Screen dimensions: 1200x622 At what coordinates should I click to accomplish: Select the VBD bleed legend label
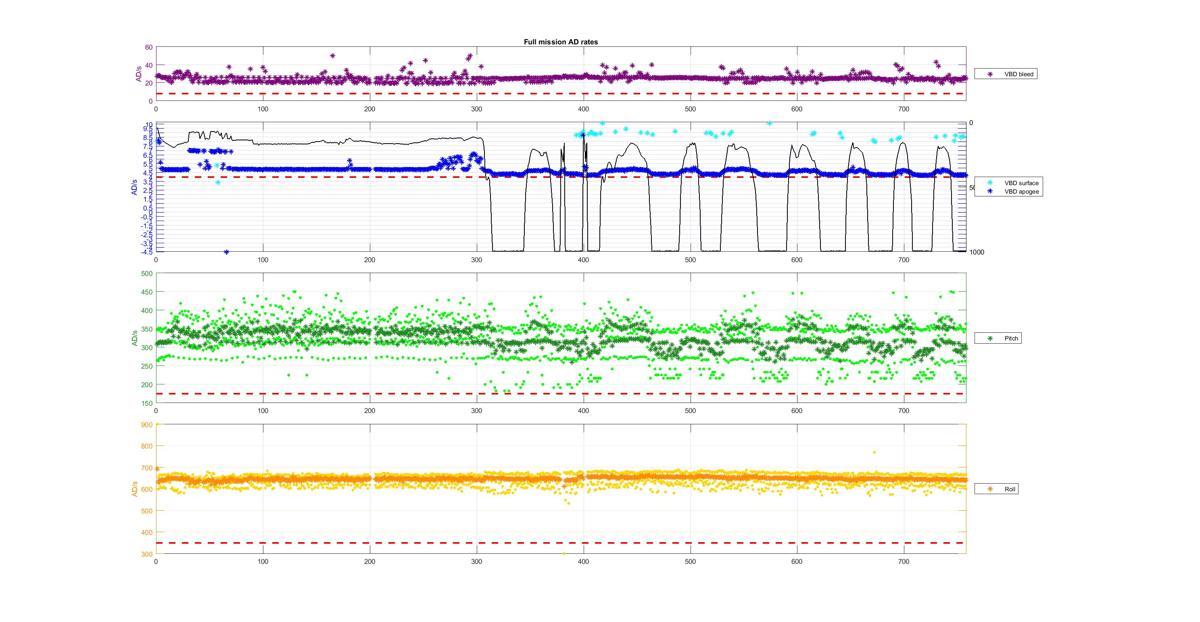tap(1019, 74)
